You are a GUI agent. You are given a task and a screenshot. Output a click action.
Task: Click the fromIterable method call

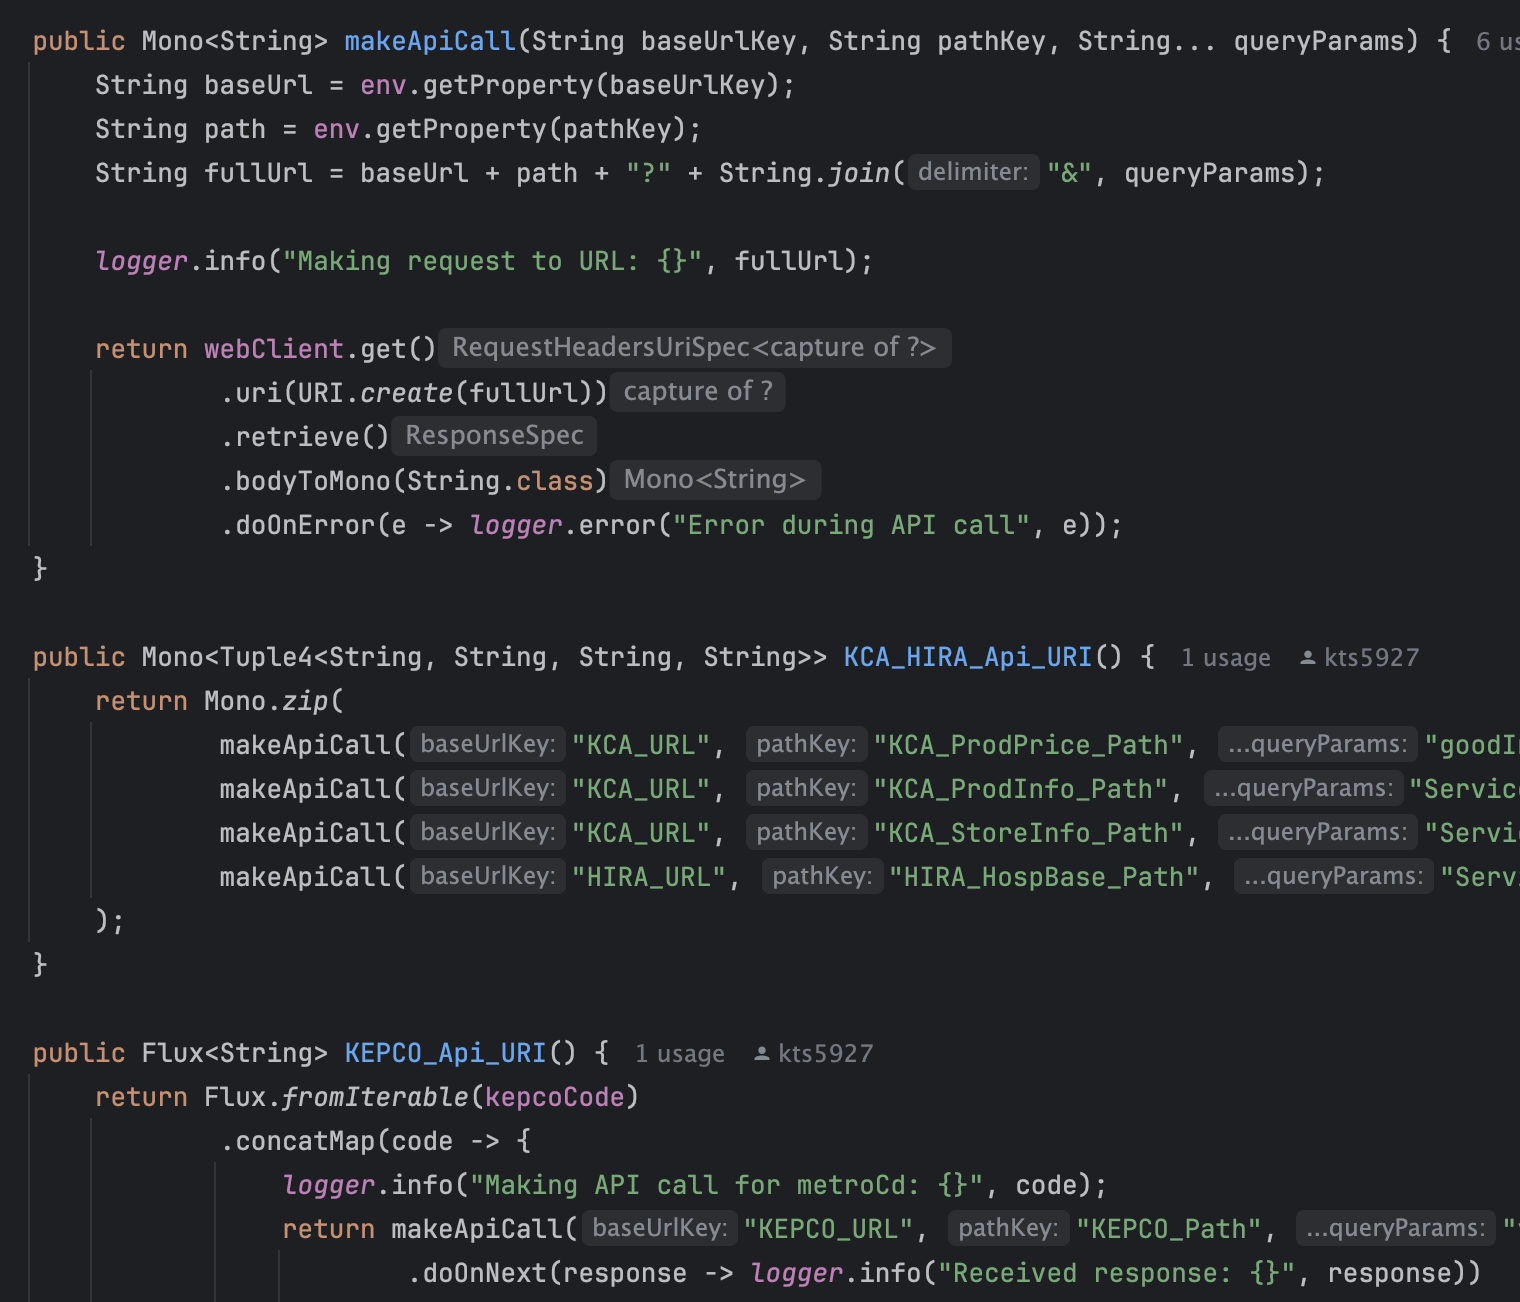(375, 1097)
